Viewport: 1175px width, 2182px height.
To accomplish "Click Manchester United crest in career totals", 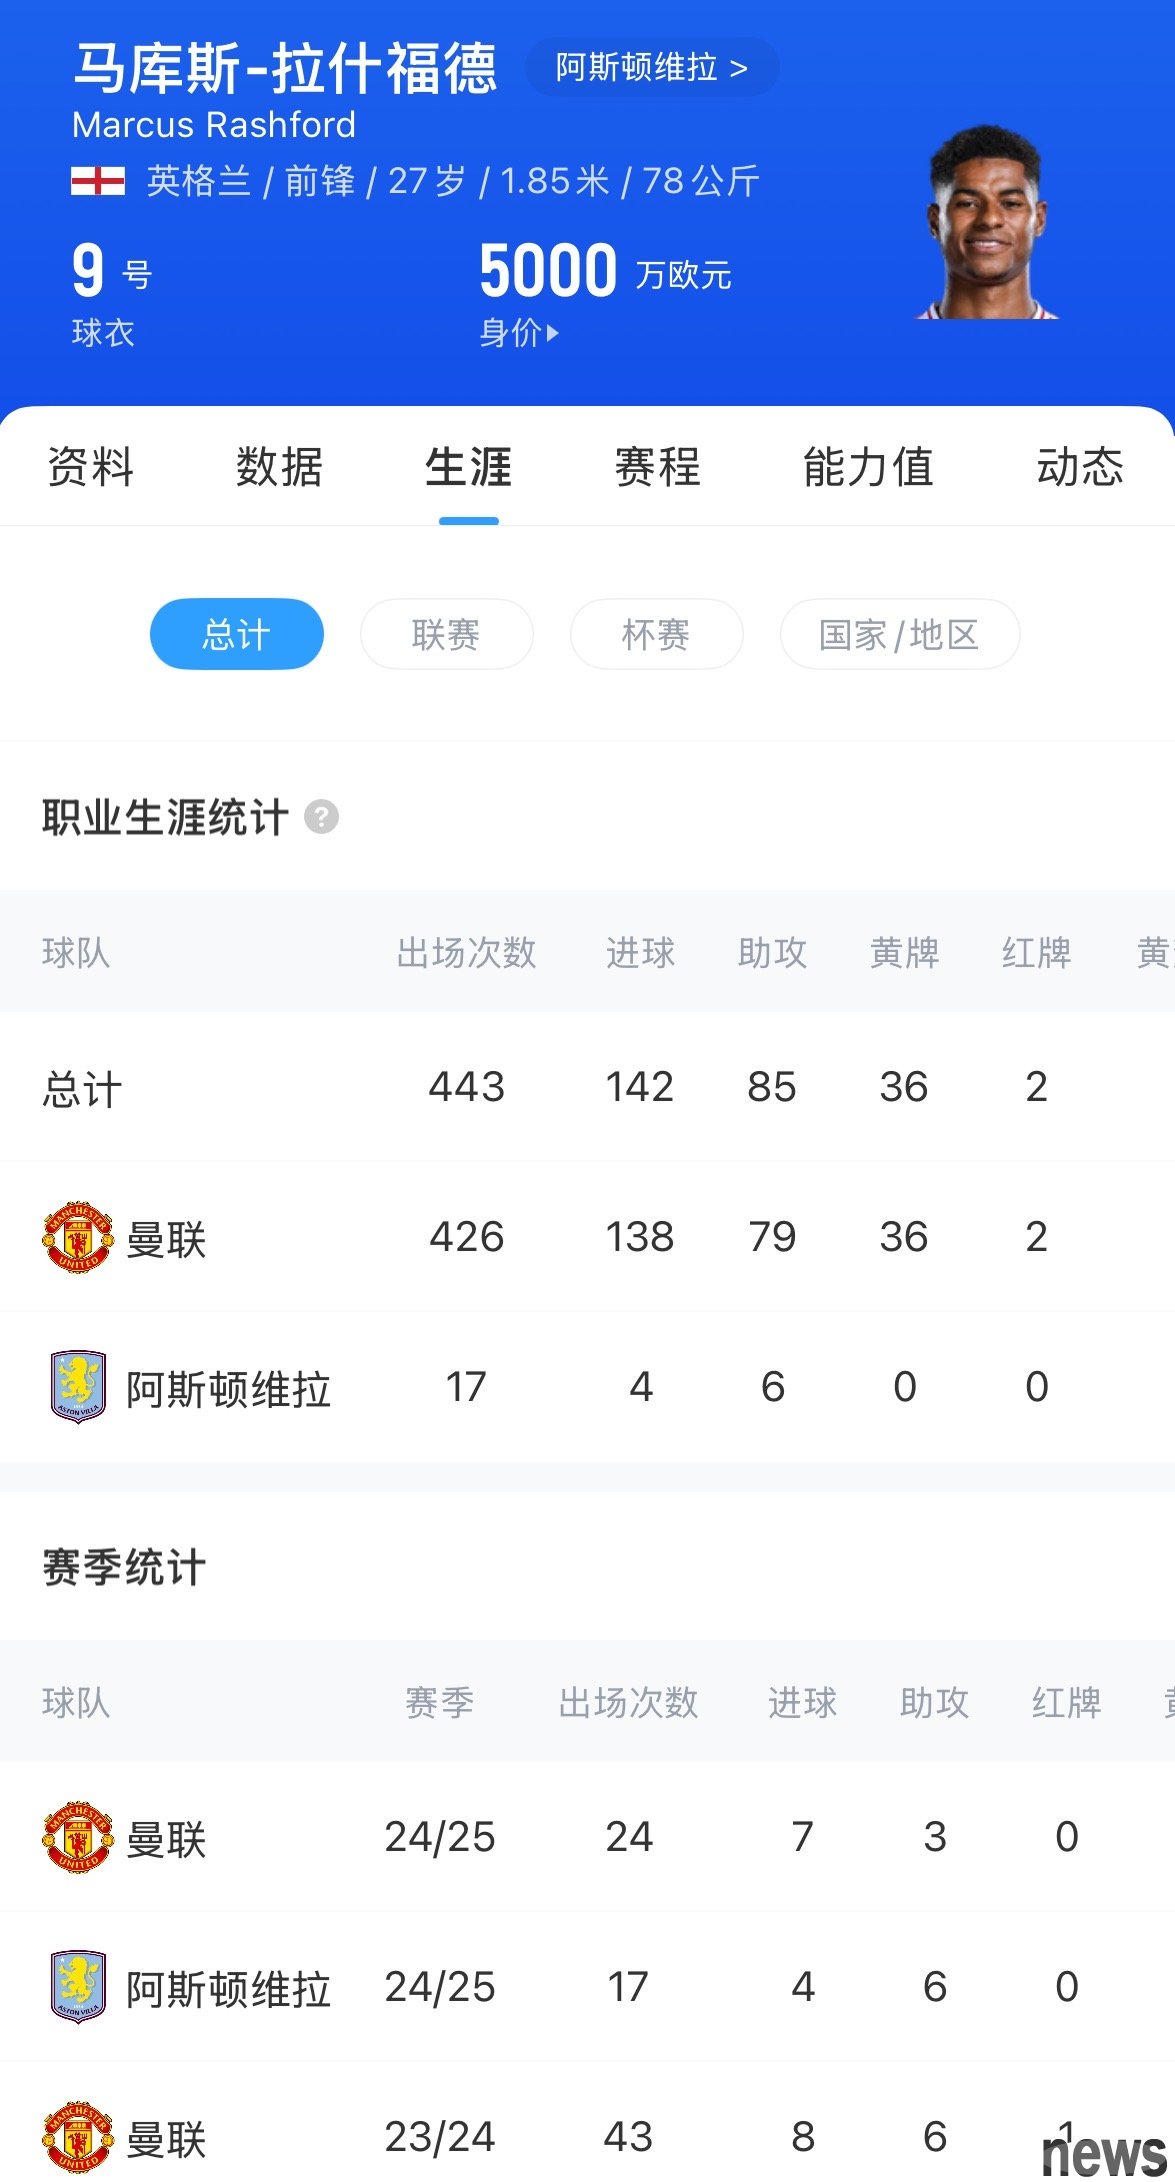I will [x=78, y=1237].
